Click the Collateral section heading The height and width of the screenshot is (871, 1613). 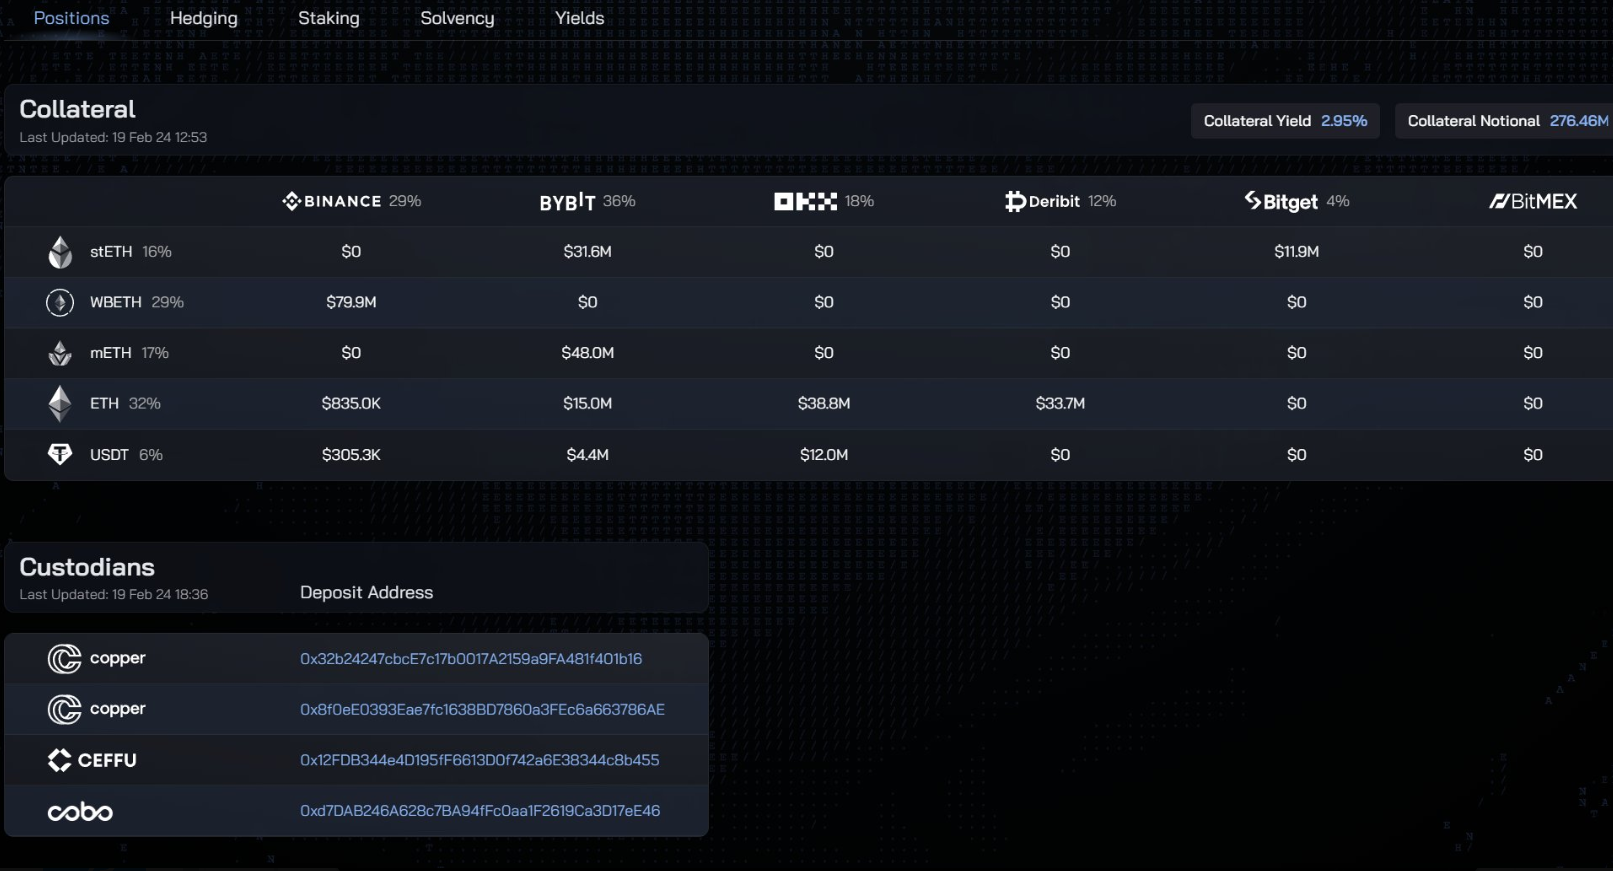click(x=77, y=109)
